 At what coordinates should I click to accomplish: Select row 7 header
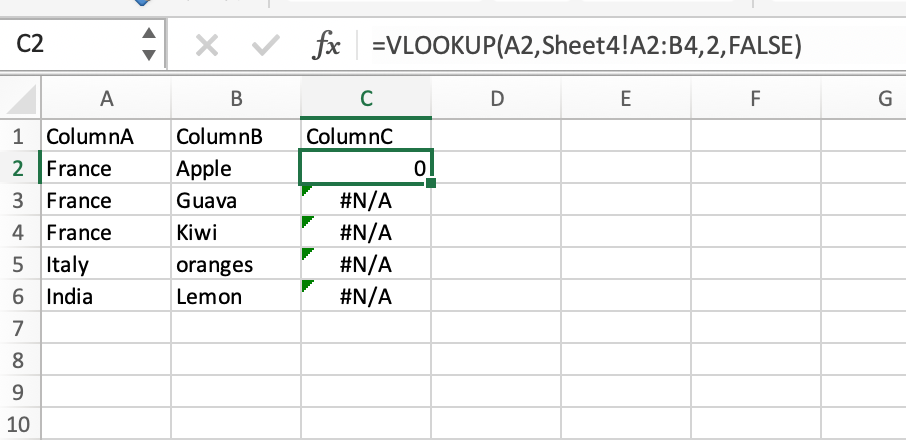18,328
